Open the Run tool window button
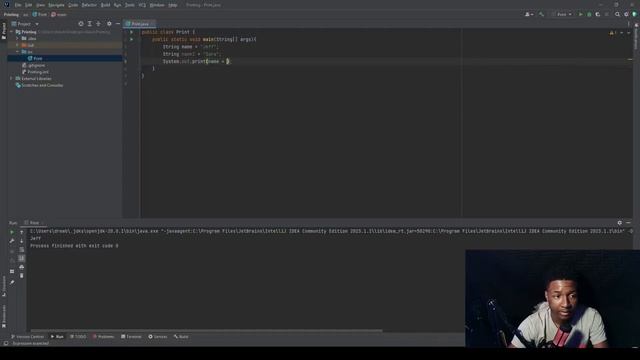This screenshot has width=640, height=360. pyautogui.click(x=57, y=337)
